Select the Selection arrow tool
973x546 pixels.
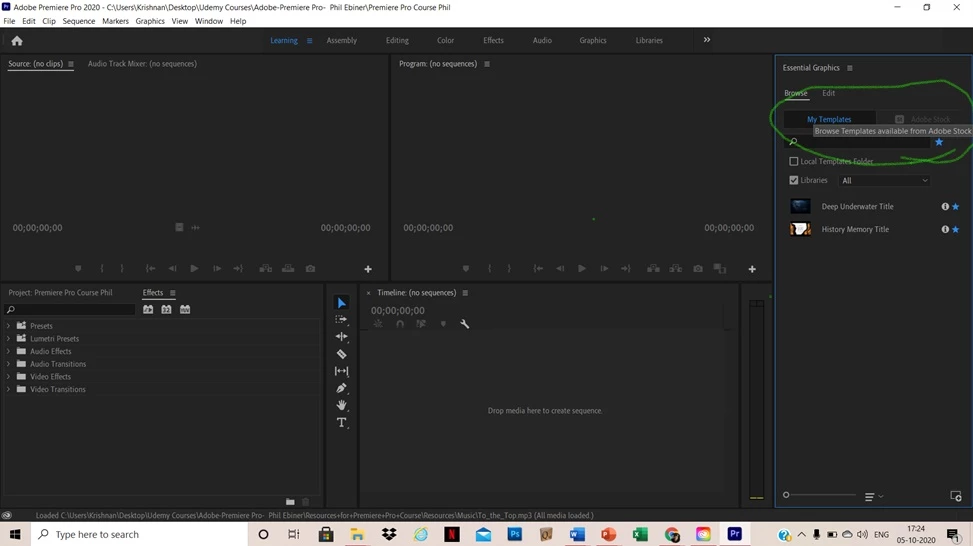pyautogui.click(x=341, y=303)
